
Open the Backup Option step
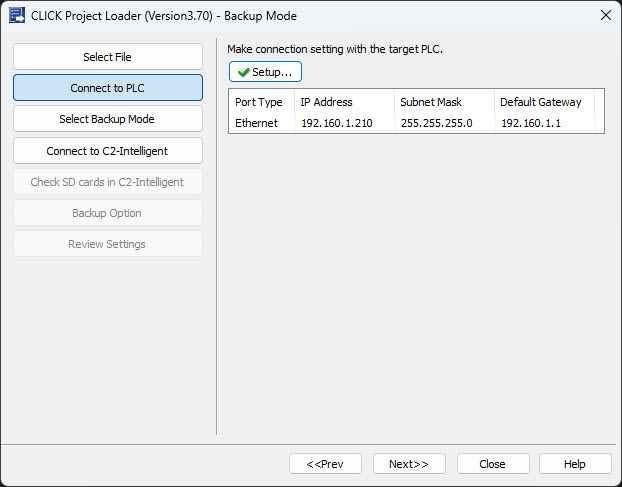coord(108,213)
